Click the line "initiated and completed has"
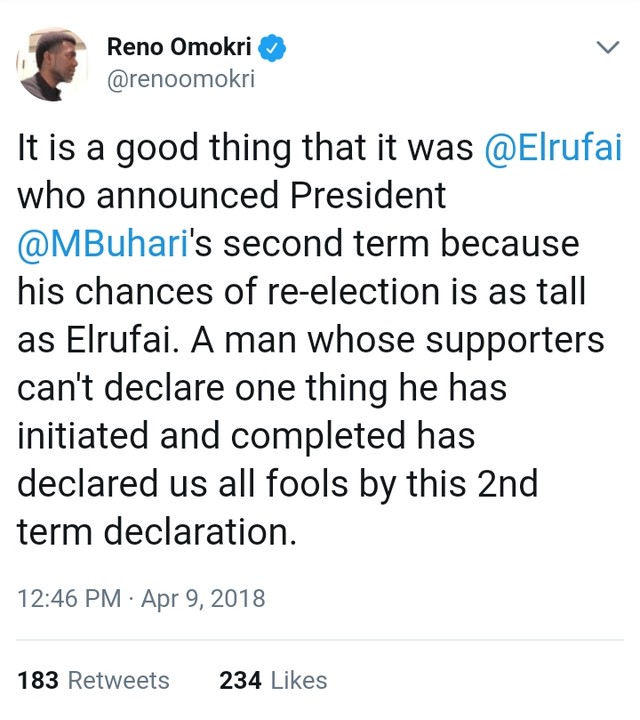The image size is (640, 720). (x=246, y=436)
